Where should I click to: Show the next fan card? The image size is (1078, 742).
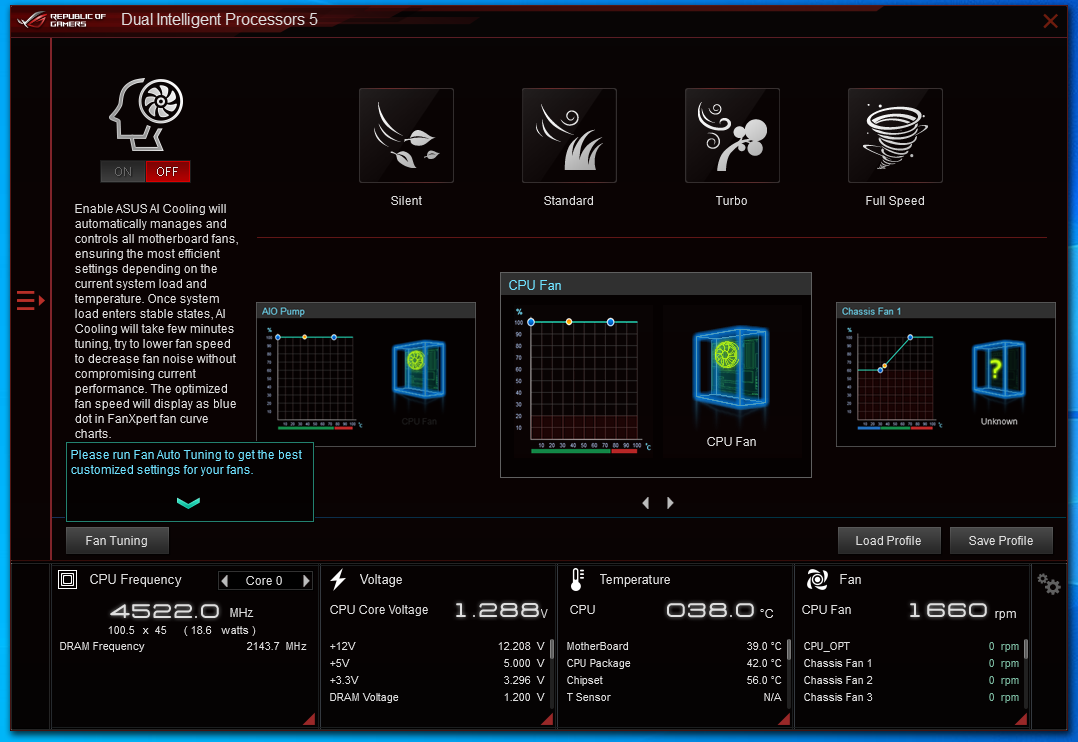coord(670,503)
